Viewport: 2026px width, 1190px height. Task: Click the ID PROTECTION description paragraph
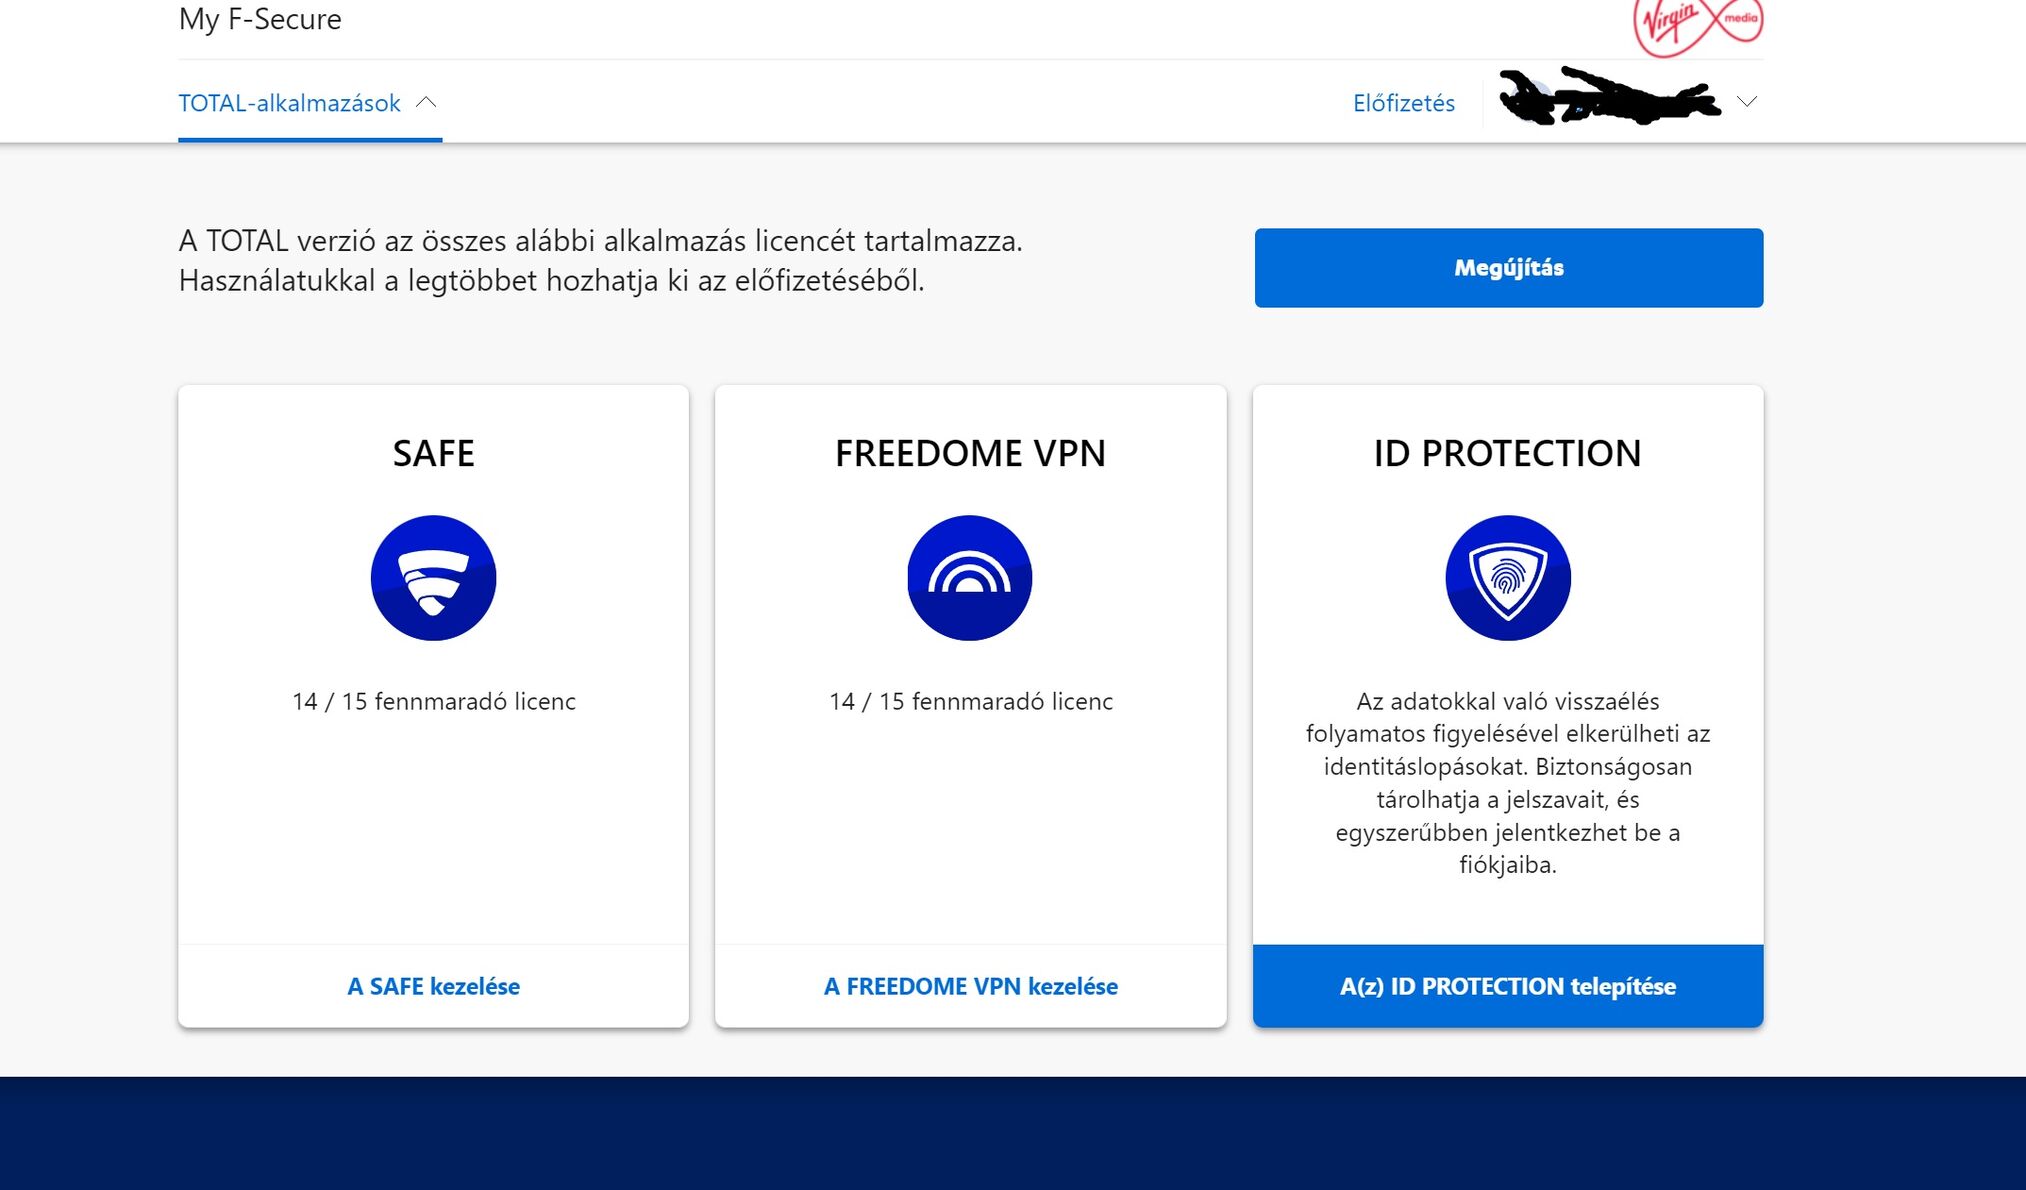[1508, 782]
